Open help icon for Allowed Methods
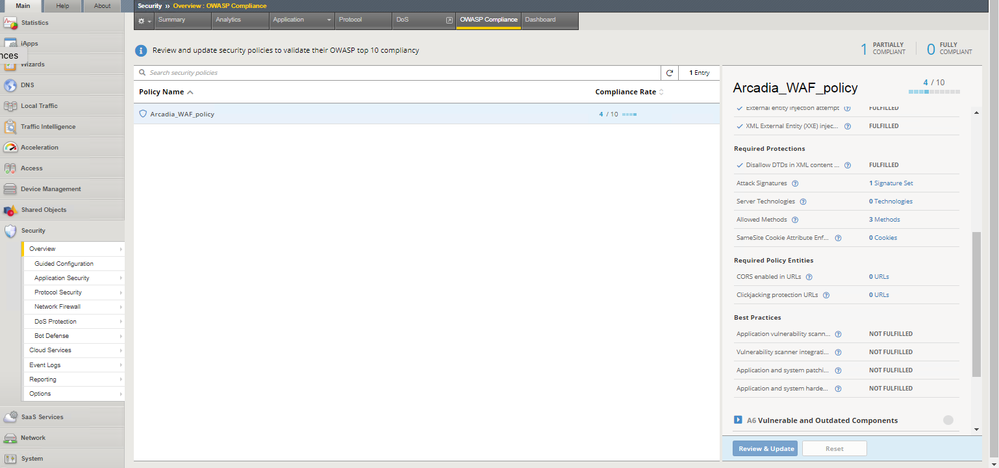The image size is (999, 468). tap(795, 220)
